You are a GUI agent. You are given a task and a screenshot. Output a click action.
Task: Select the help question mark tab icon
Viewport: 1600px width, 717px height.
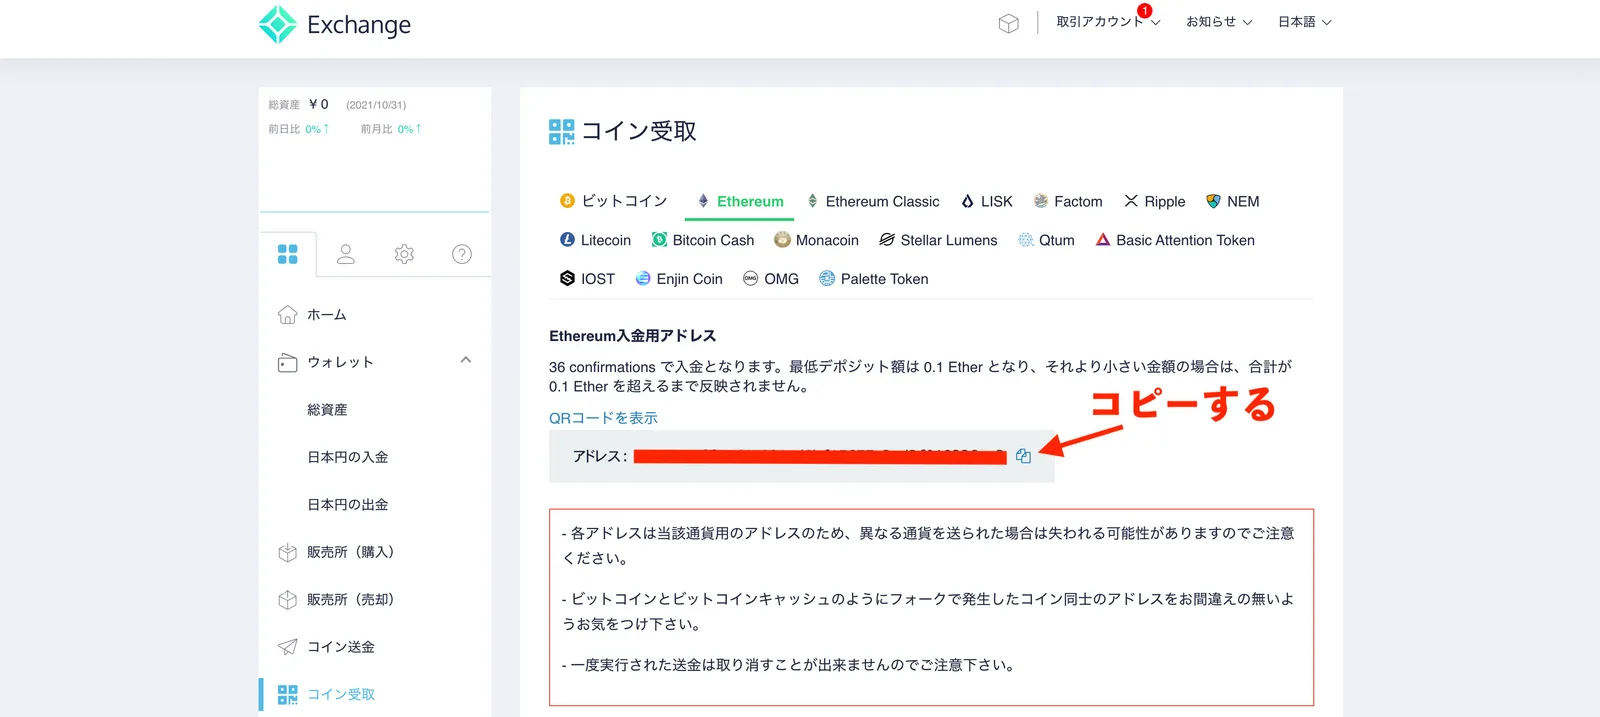tap(462, 254)
